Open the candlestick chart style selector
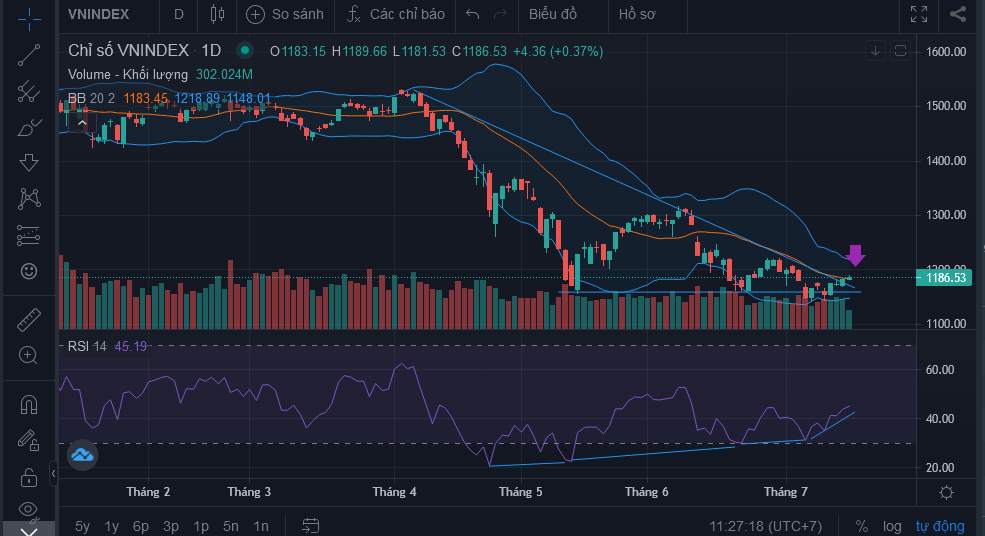Viewport: 985px width, 536px height. pos(218,14)
